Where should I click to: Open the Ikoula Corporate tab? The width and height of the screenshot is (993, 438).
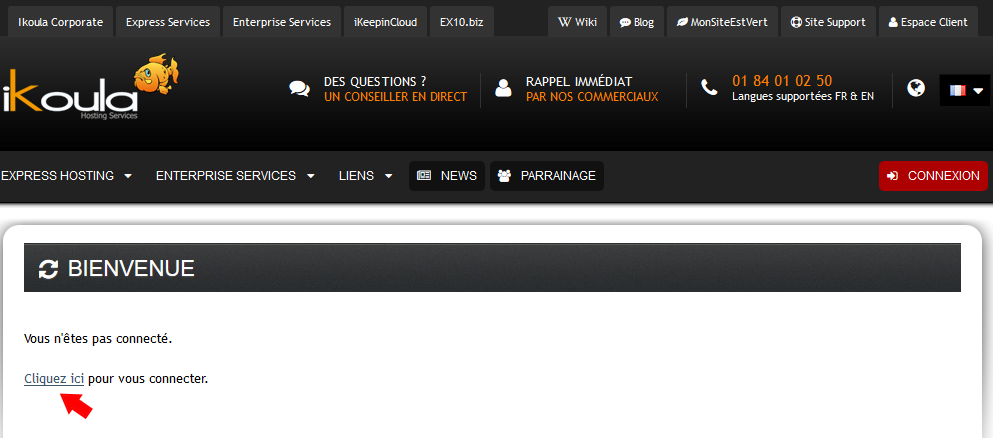coord(61,22)
